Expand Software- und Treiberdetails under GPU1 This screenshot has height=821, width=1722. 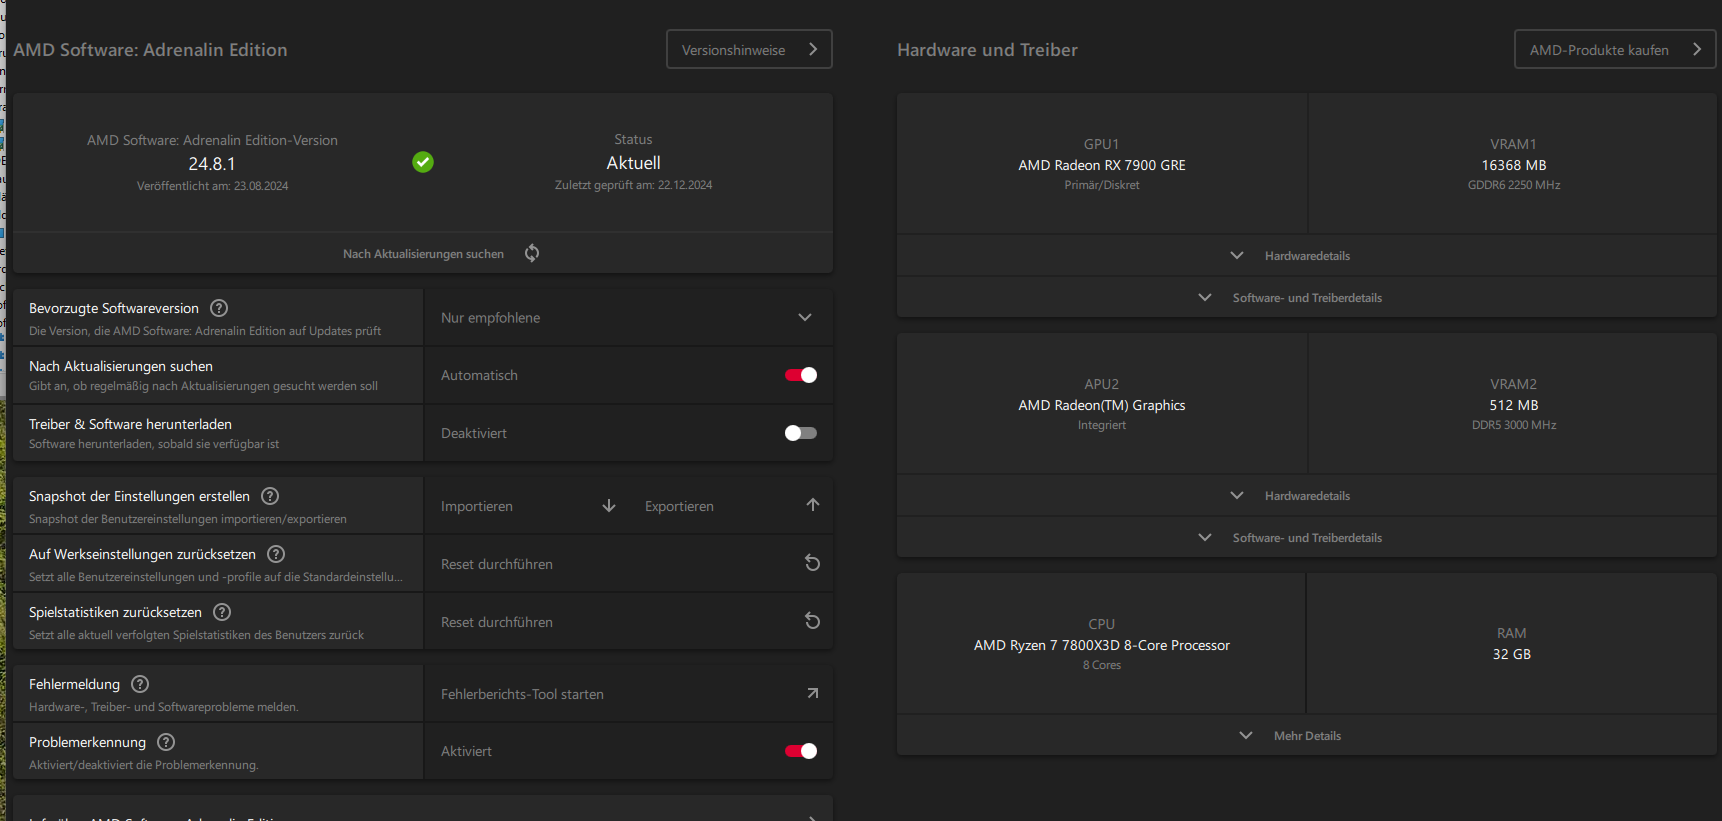click(x=1306, y=298)
